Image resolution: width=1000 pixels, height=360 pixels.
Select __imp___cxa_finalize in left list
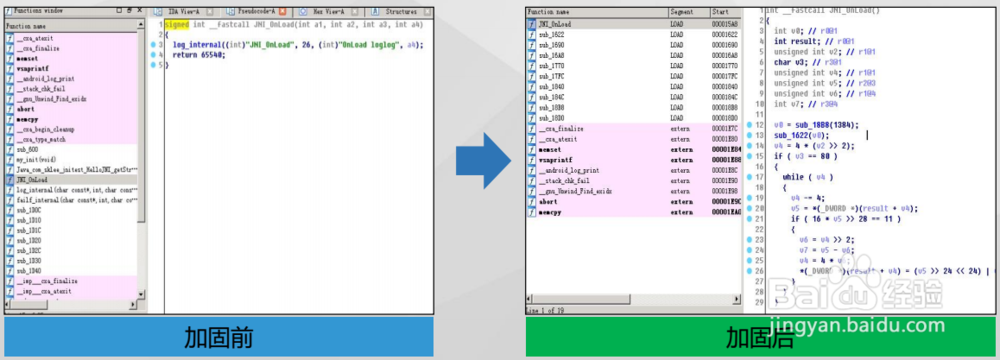click(x=71, y=281)
